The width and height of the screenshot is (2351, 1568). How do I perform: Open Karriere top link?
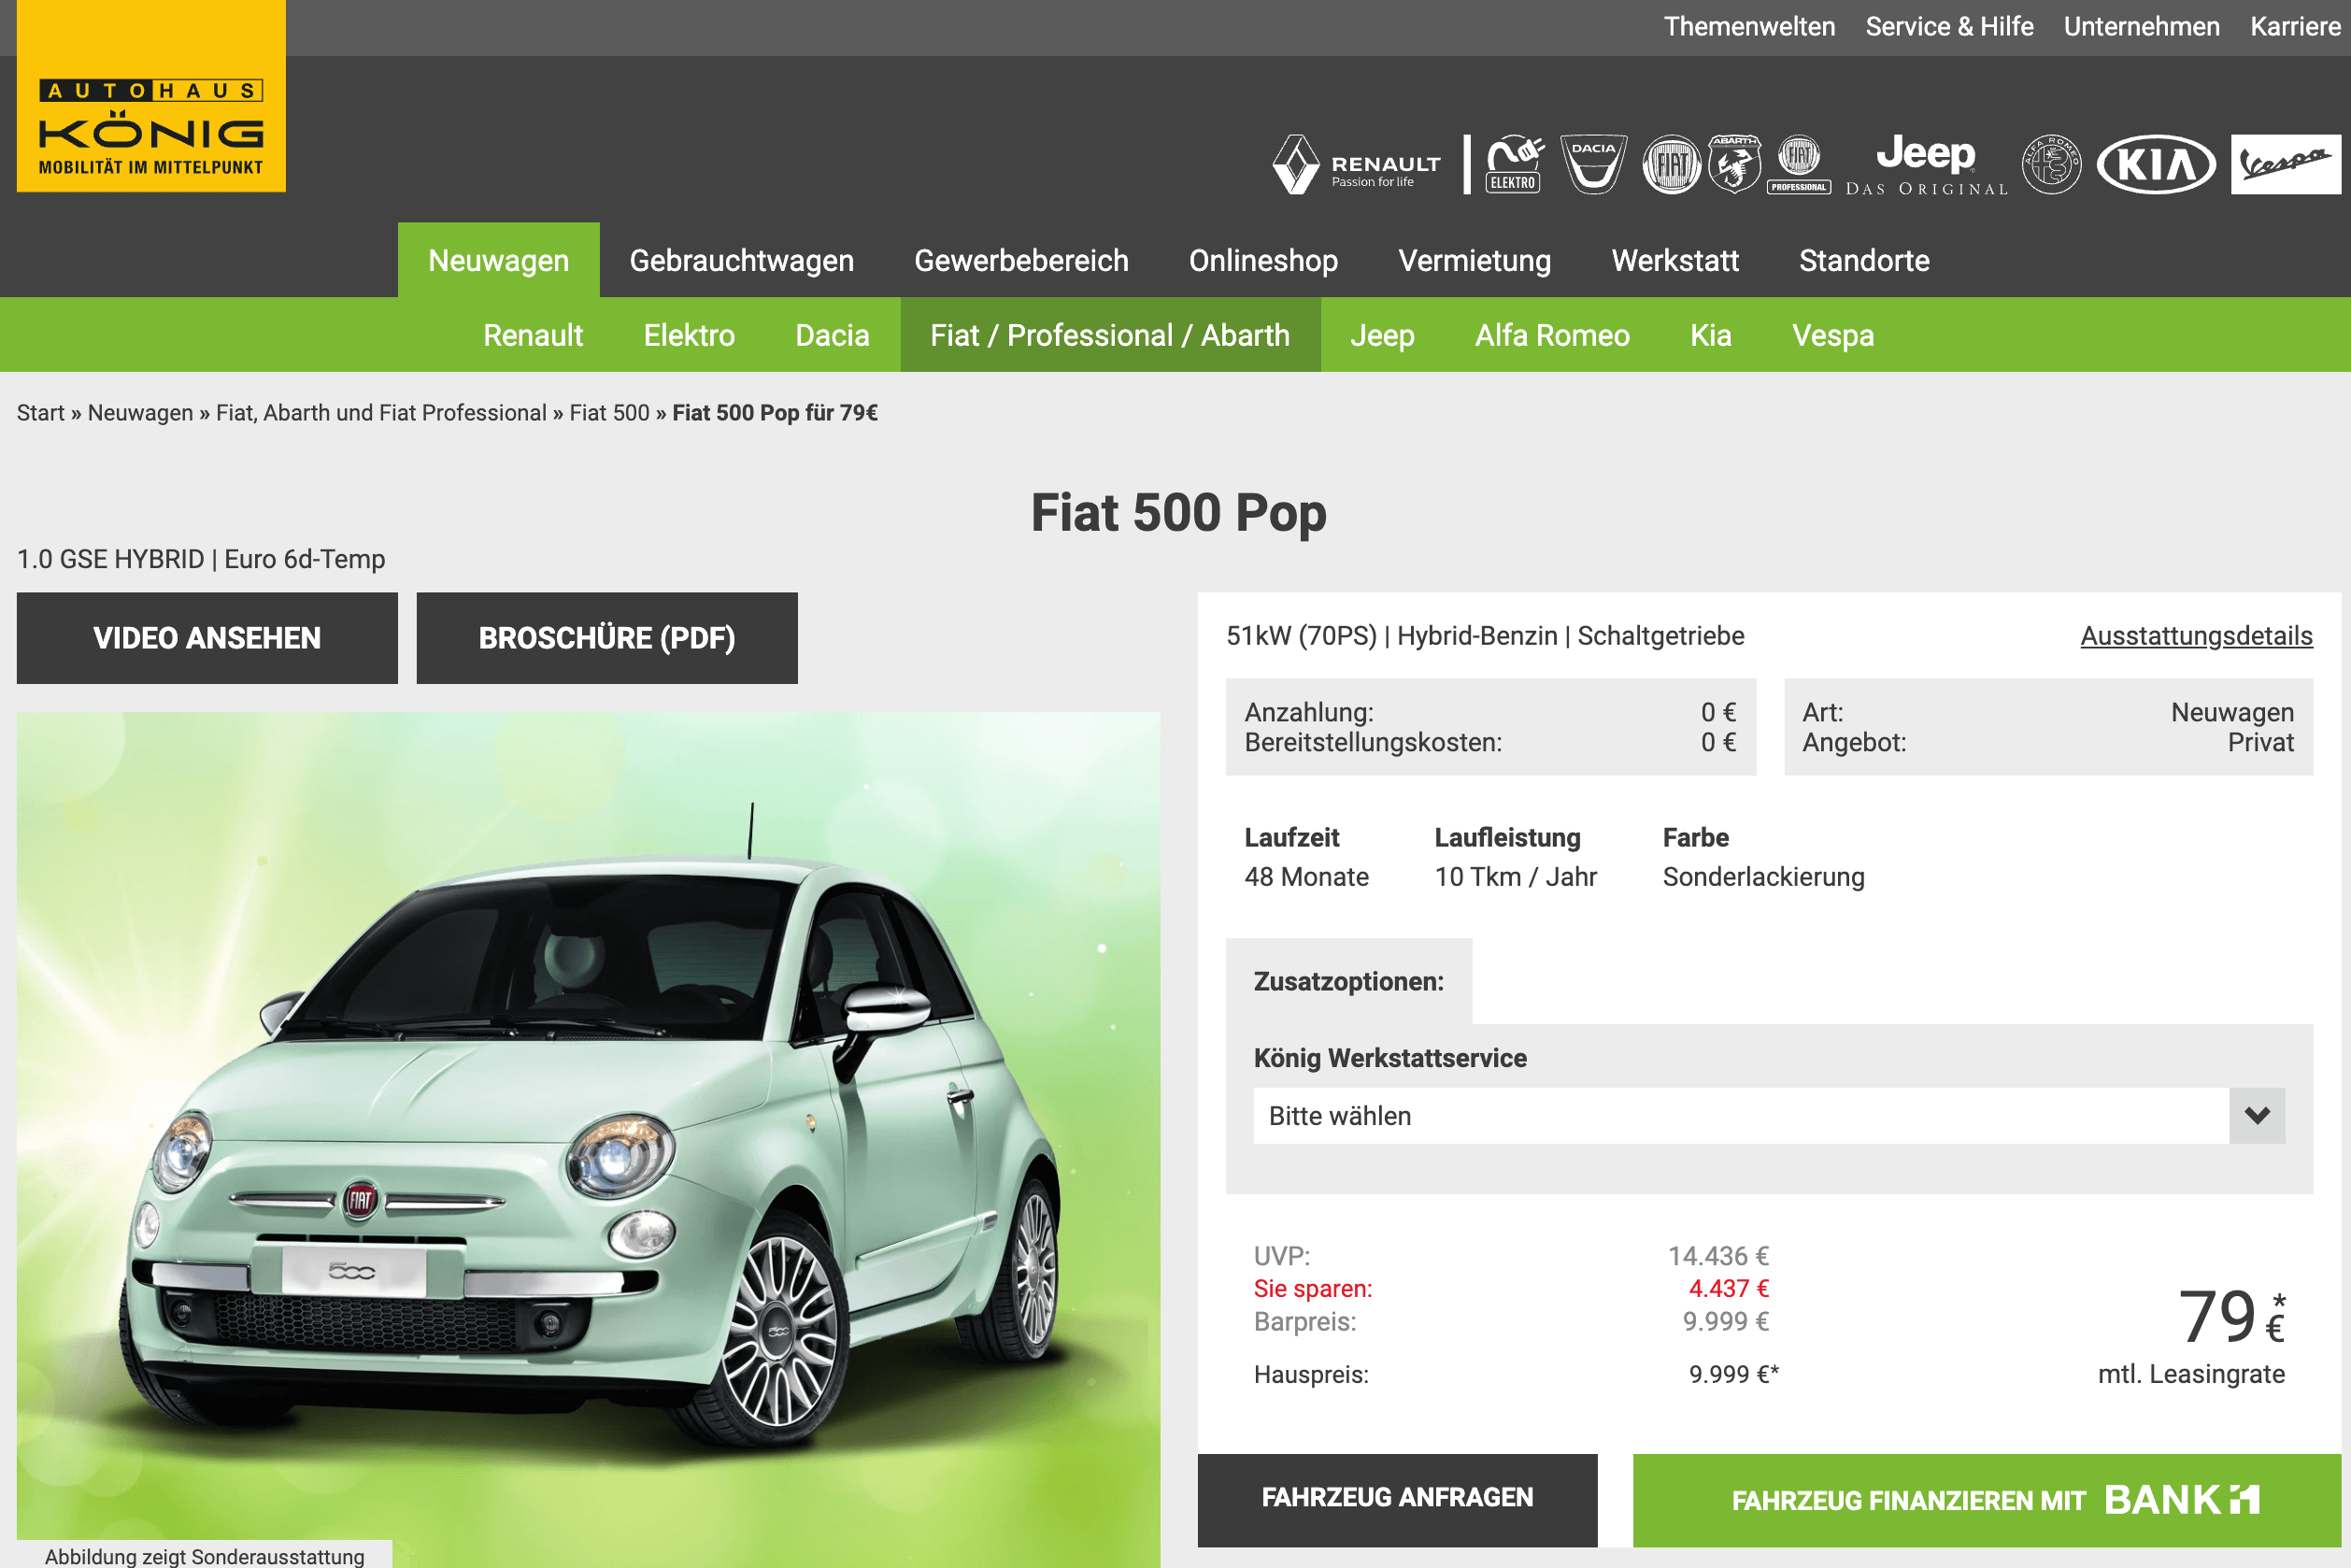[x=2295, y=27]
